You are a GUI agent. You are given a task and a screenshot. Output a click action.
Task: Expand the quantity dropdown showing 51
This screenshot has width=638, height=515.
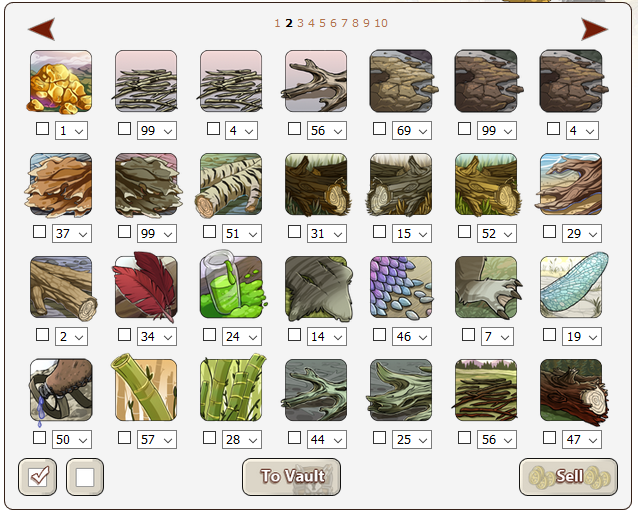coord(242,233)
